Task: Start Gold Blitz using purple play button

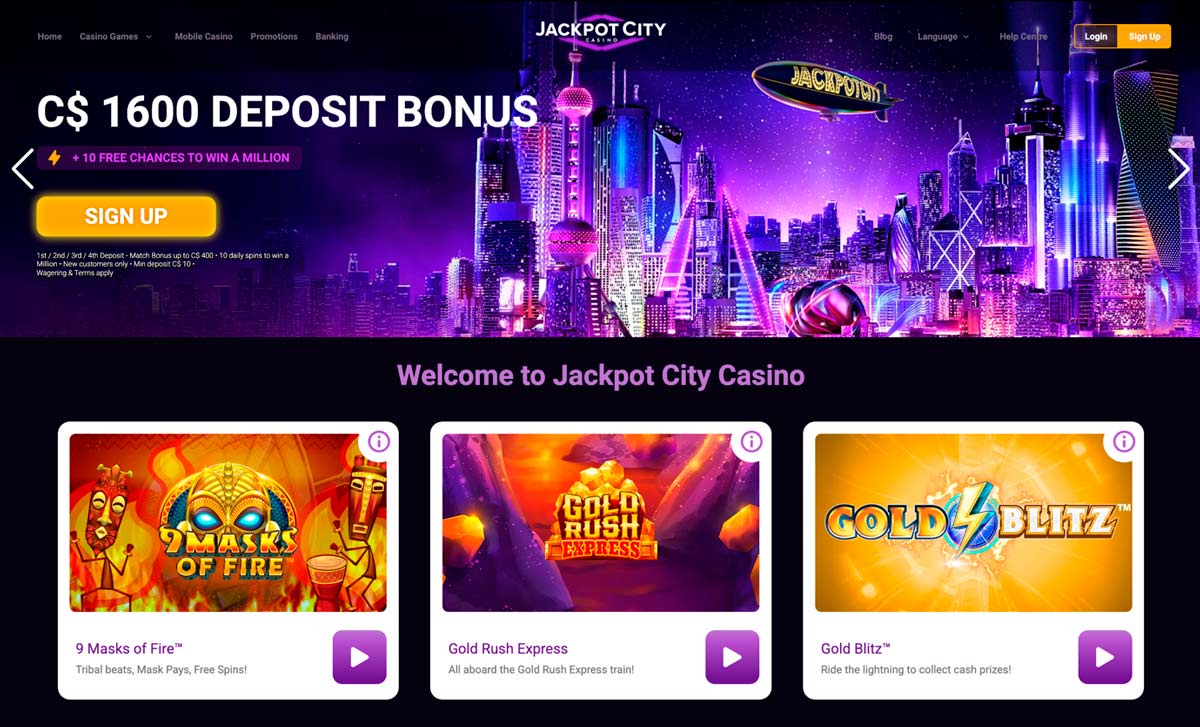Action: coord(1105,657)
